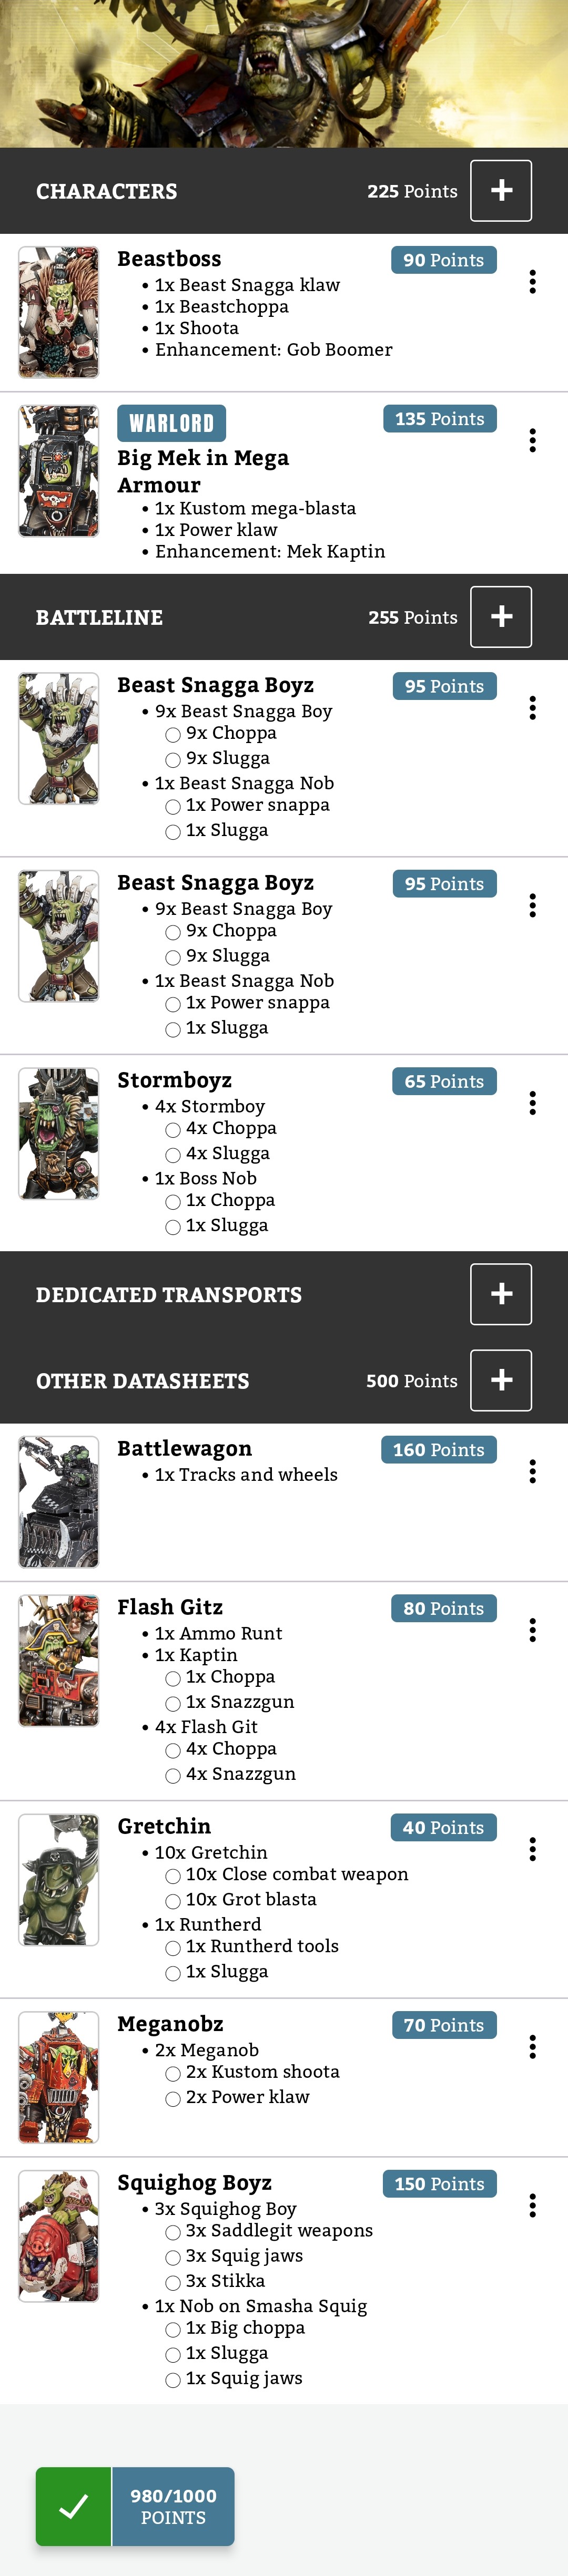The width and height of the screenshot is (568, 2576).
Task: Open the Battlewagon three-dot menu
Action: click(532, 1471)
